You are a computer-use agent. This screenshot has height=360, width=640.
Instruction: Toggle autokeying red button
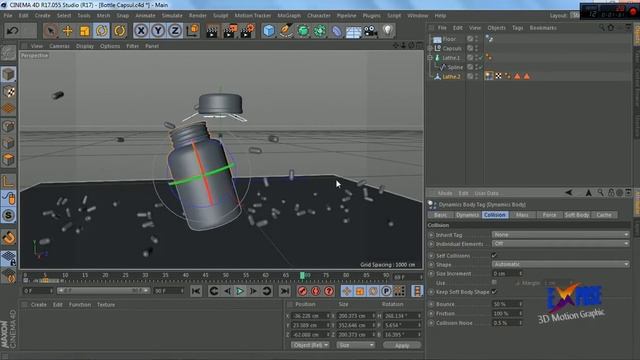(x=316, y=291)
